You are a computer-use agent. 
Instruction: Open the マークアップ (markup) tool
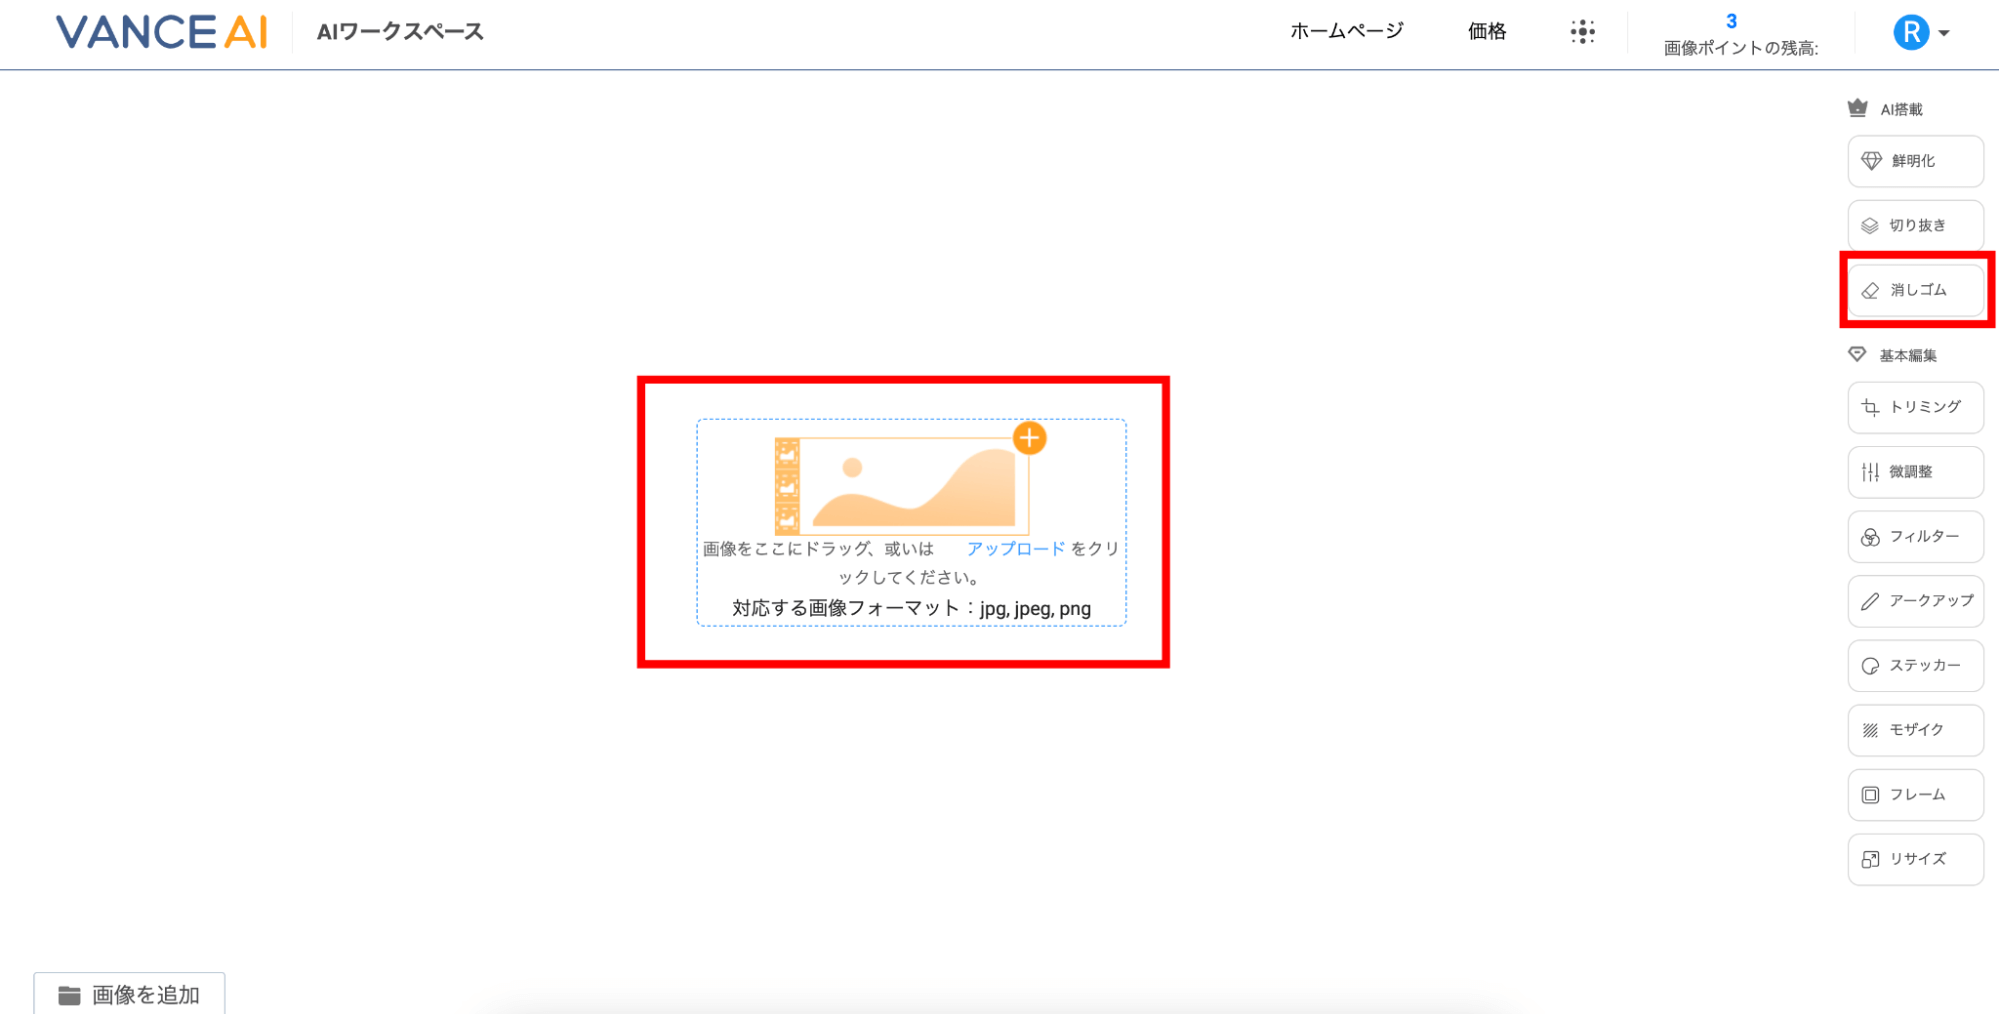pyautogui.click(x=1913, y=601)
